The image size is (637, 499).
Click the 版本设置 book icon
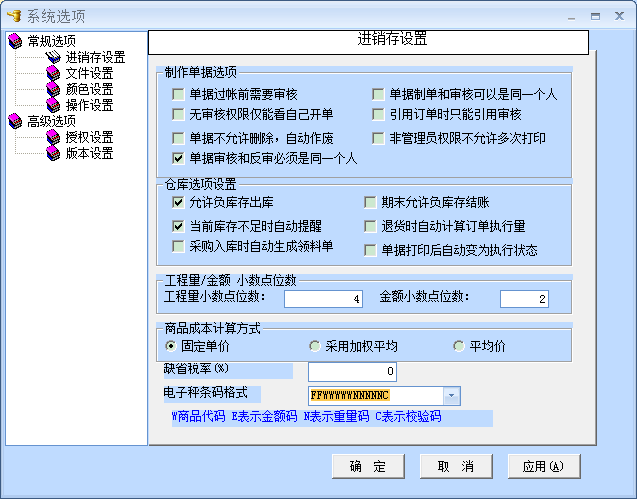pos(53,153)
